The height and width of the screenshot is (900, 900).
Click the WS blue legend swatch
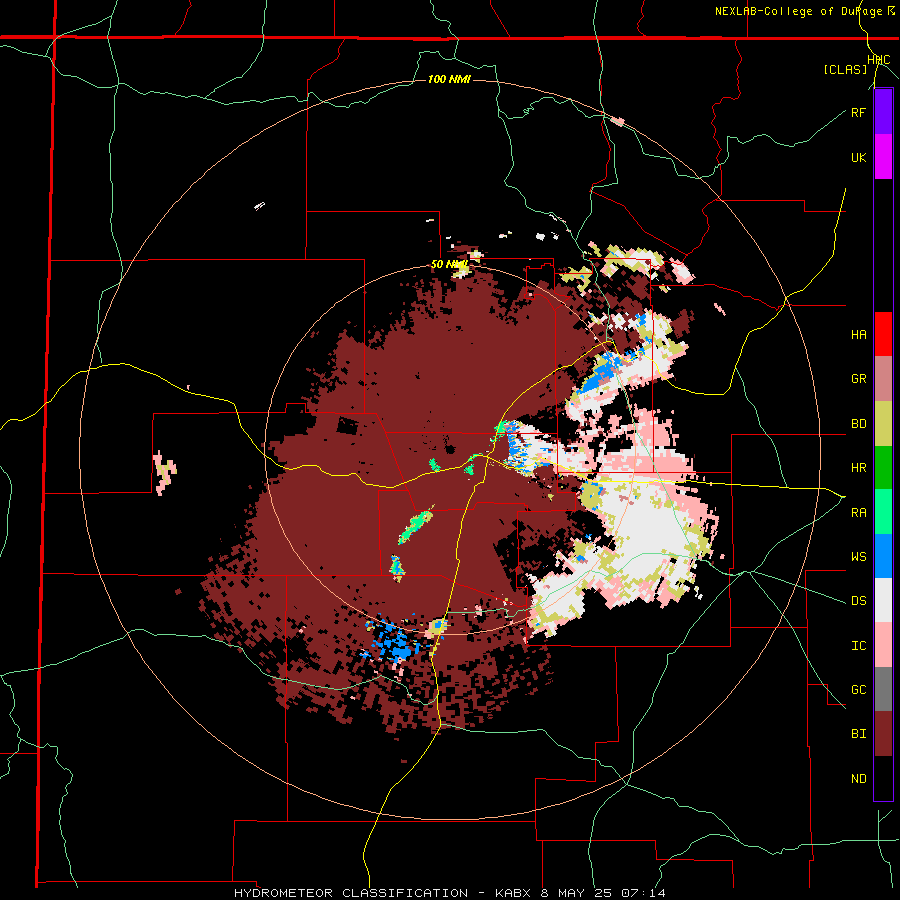[x=883, y=556]
